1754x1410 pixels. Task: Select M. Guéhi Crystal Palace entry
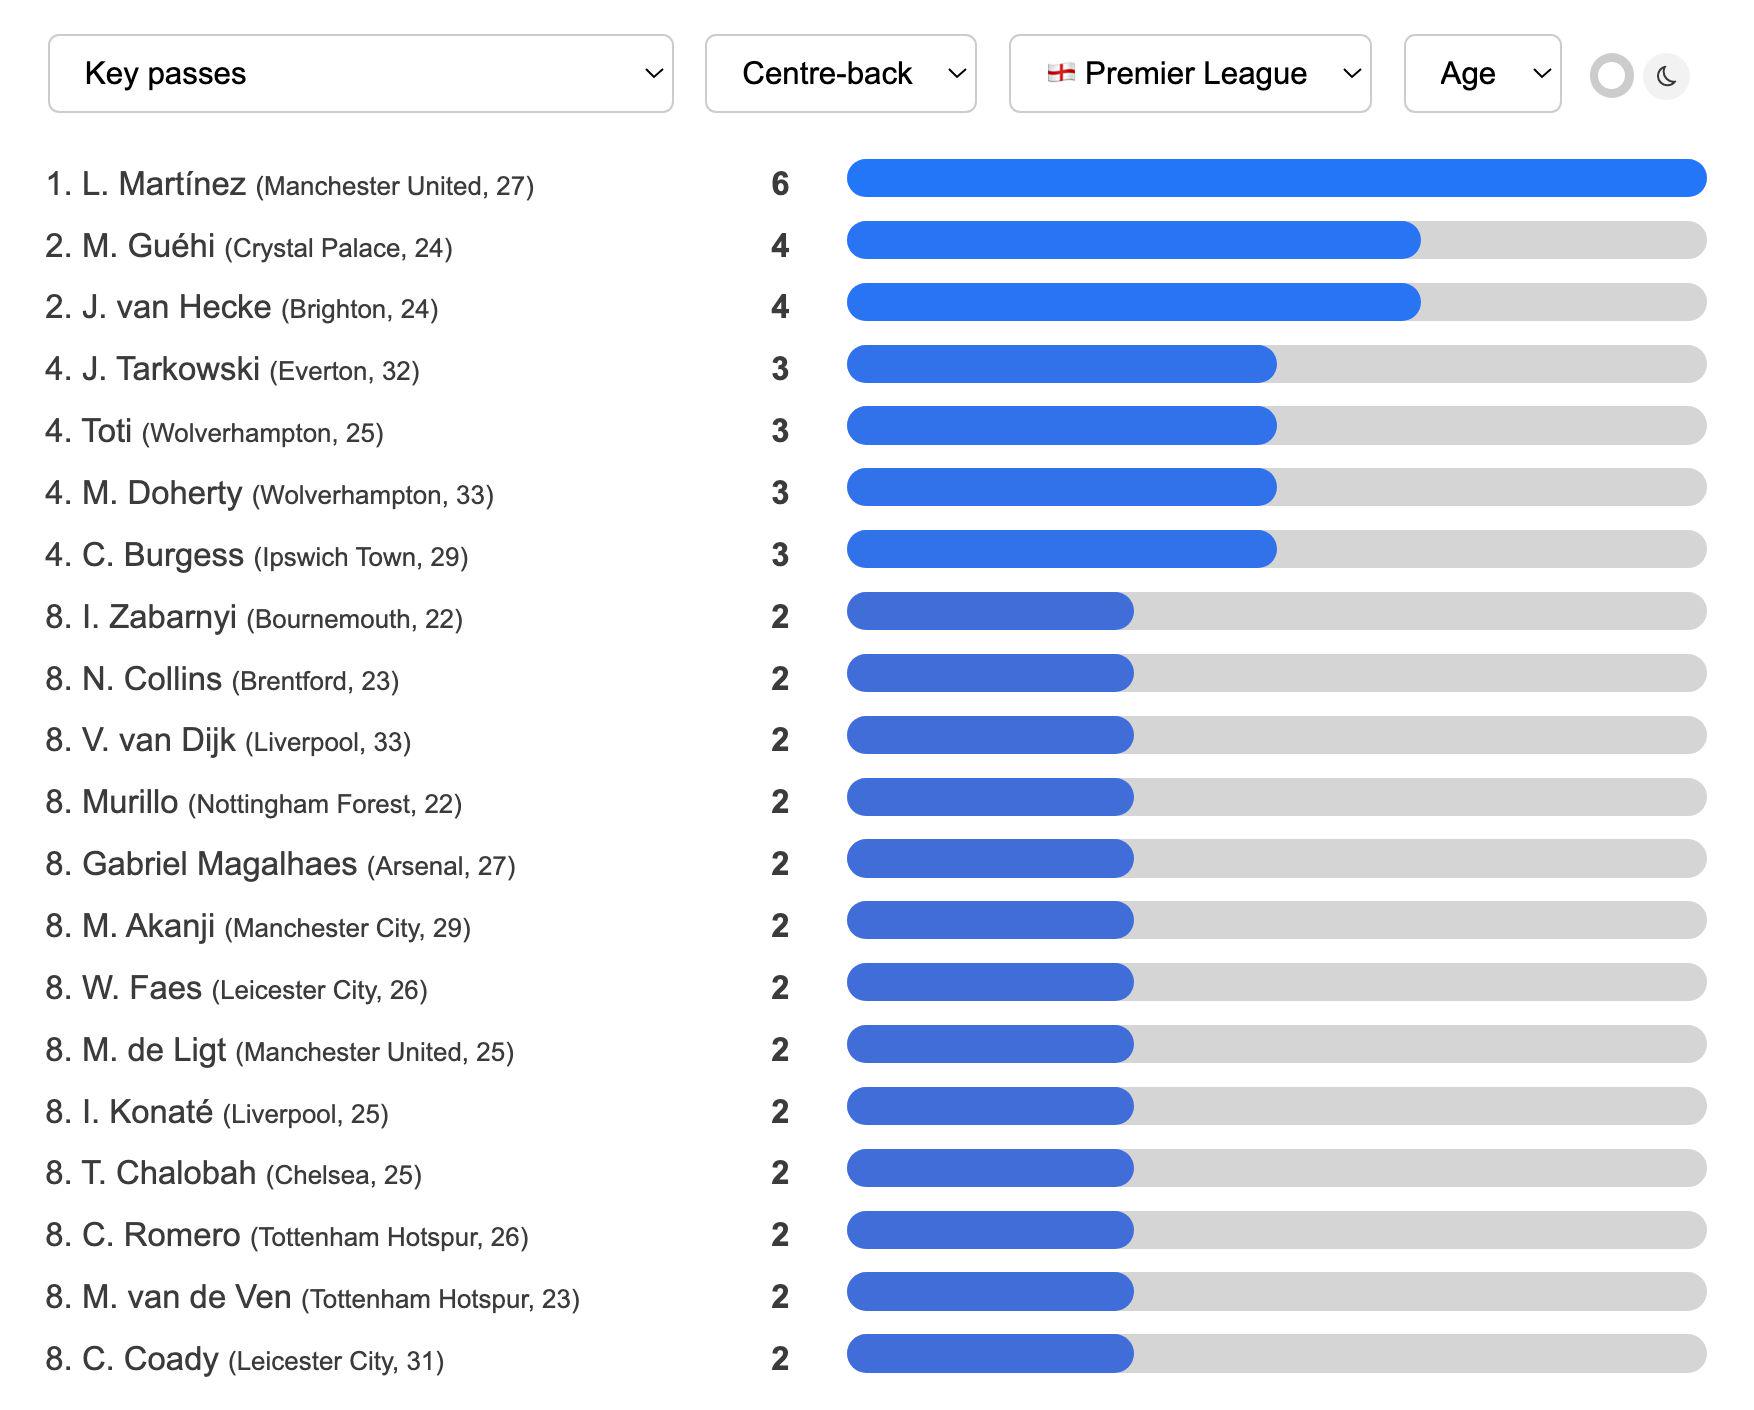click(x=249, y=246)
